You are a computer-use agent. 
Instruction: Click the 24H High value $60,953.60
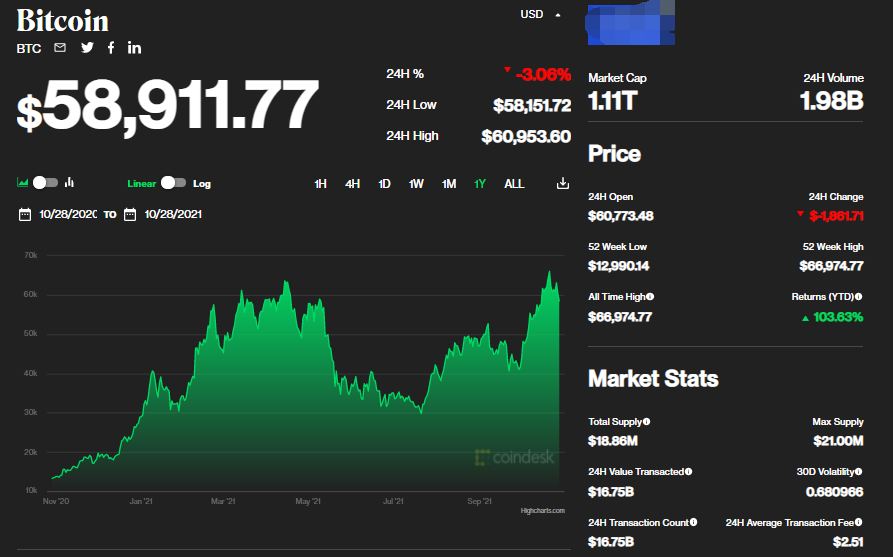click(x=526, y=136)
